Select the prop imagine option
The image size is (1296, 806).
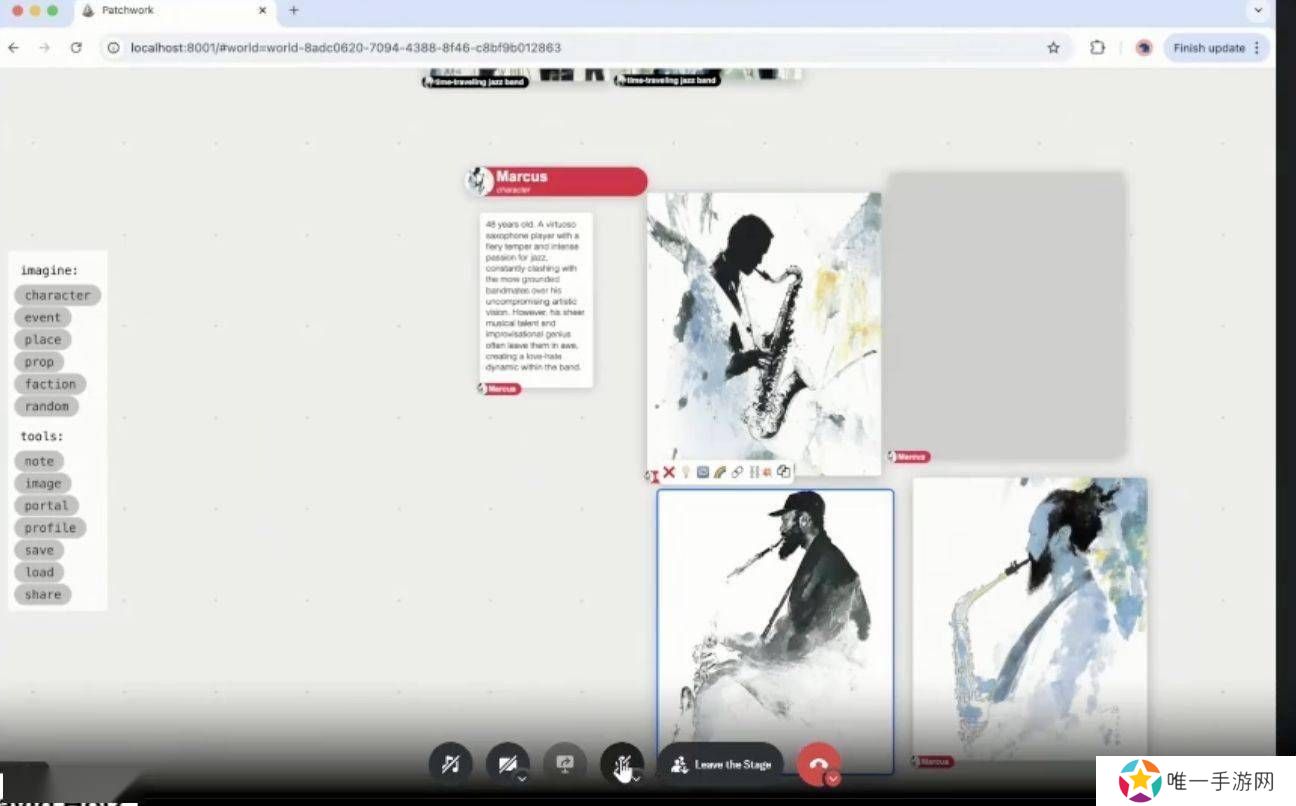coord(39,362)
